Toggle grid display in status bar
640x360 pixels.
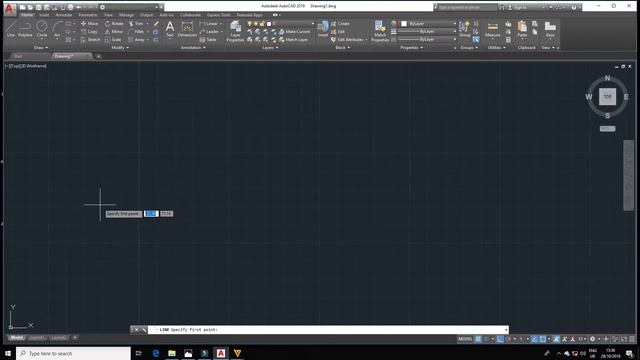[478, 339]
